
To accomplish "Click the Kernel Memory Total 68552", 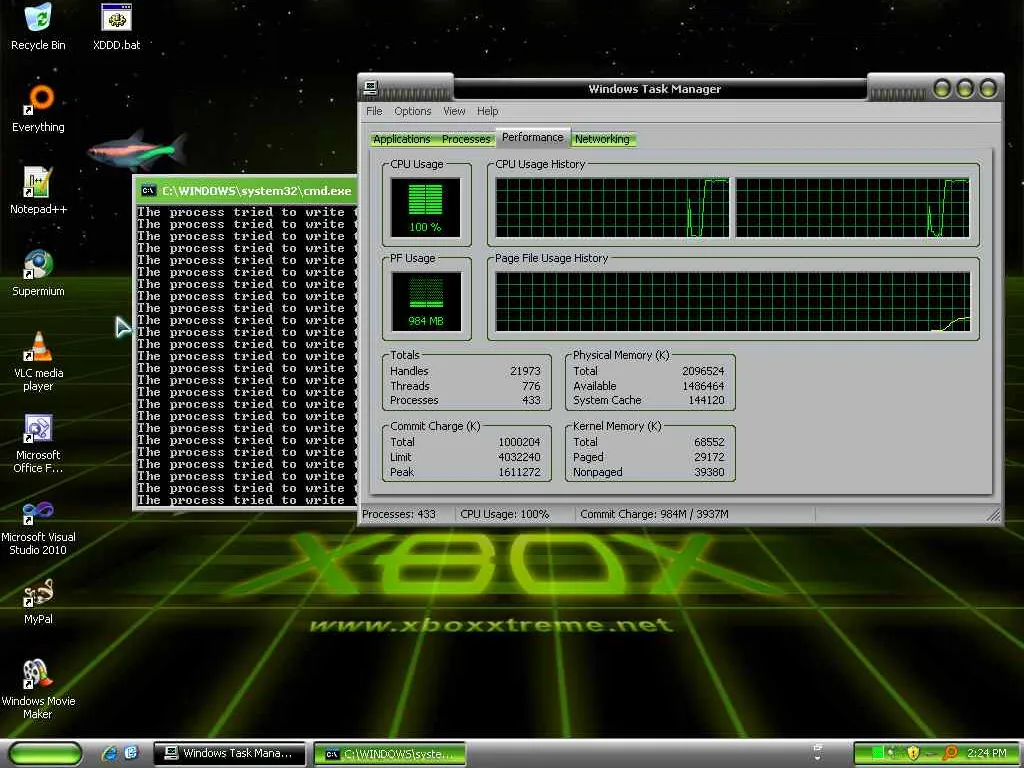I will [709, 442].
